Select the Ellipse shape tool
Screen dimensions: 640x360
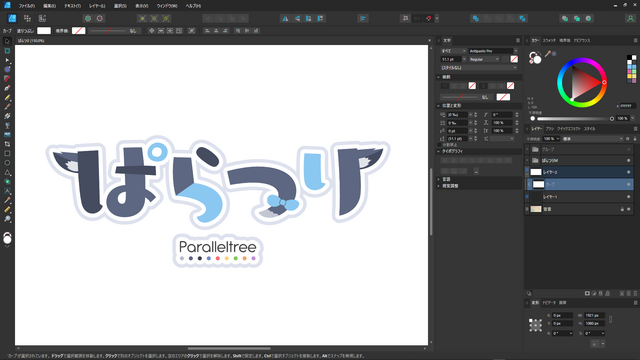click(x=7, y=163)
